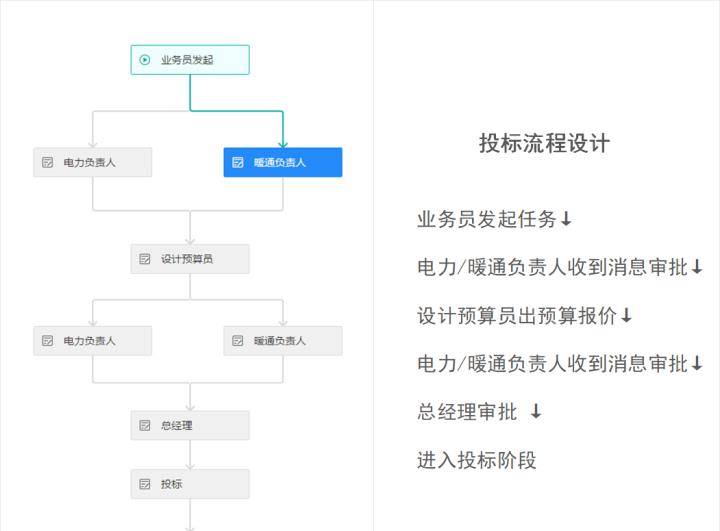This screenshot has width=720, height=531.
Task: Click form icon in gray 暖通负责人 node
Action: pos(238,341)
